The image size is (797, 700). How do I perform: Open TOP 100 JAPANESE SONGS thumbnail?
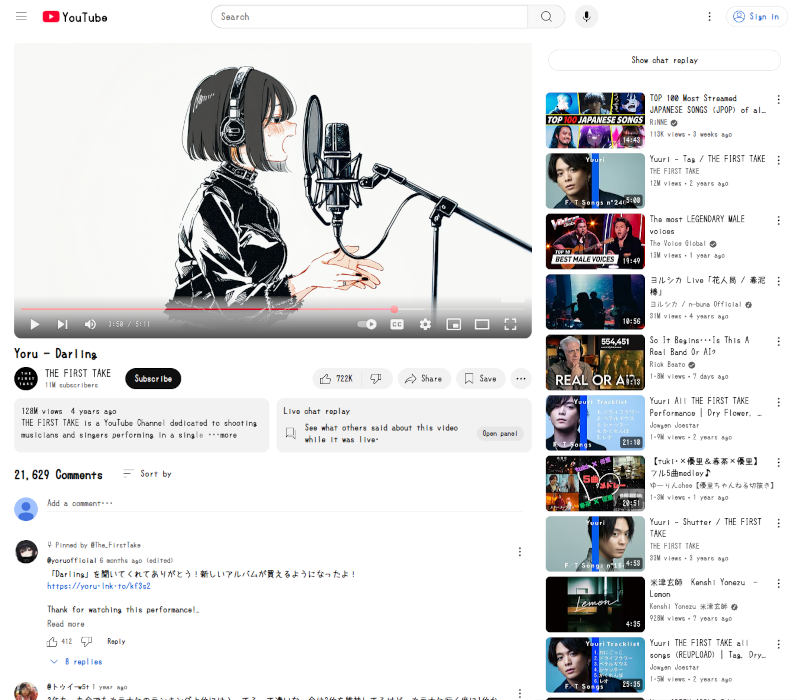pos(595,120)
